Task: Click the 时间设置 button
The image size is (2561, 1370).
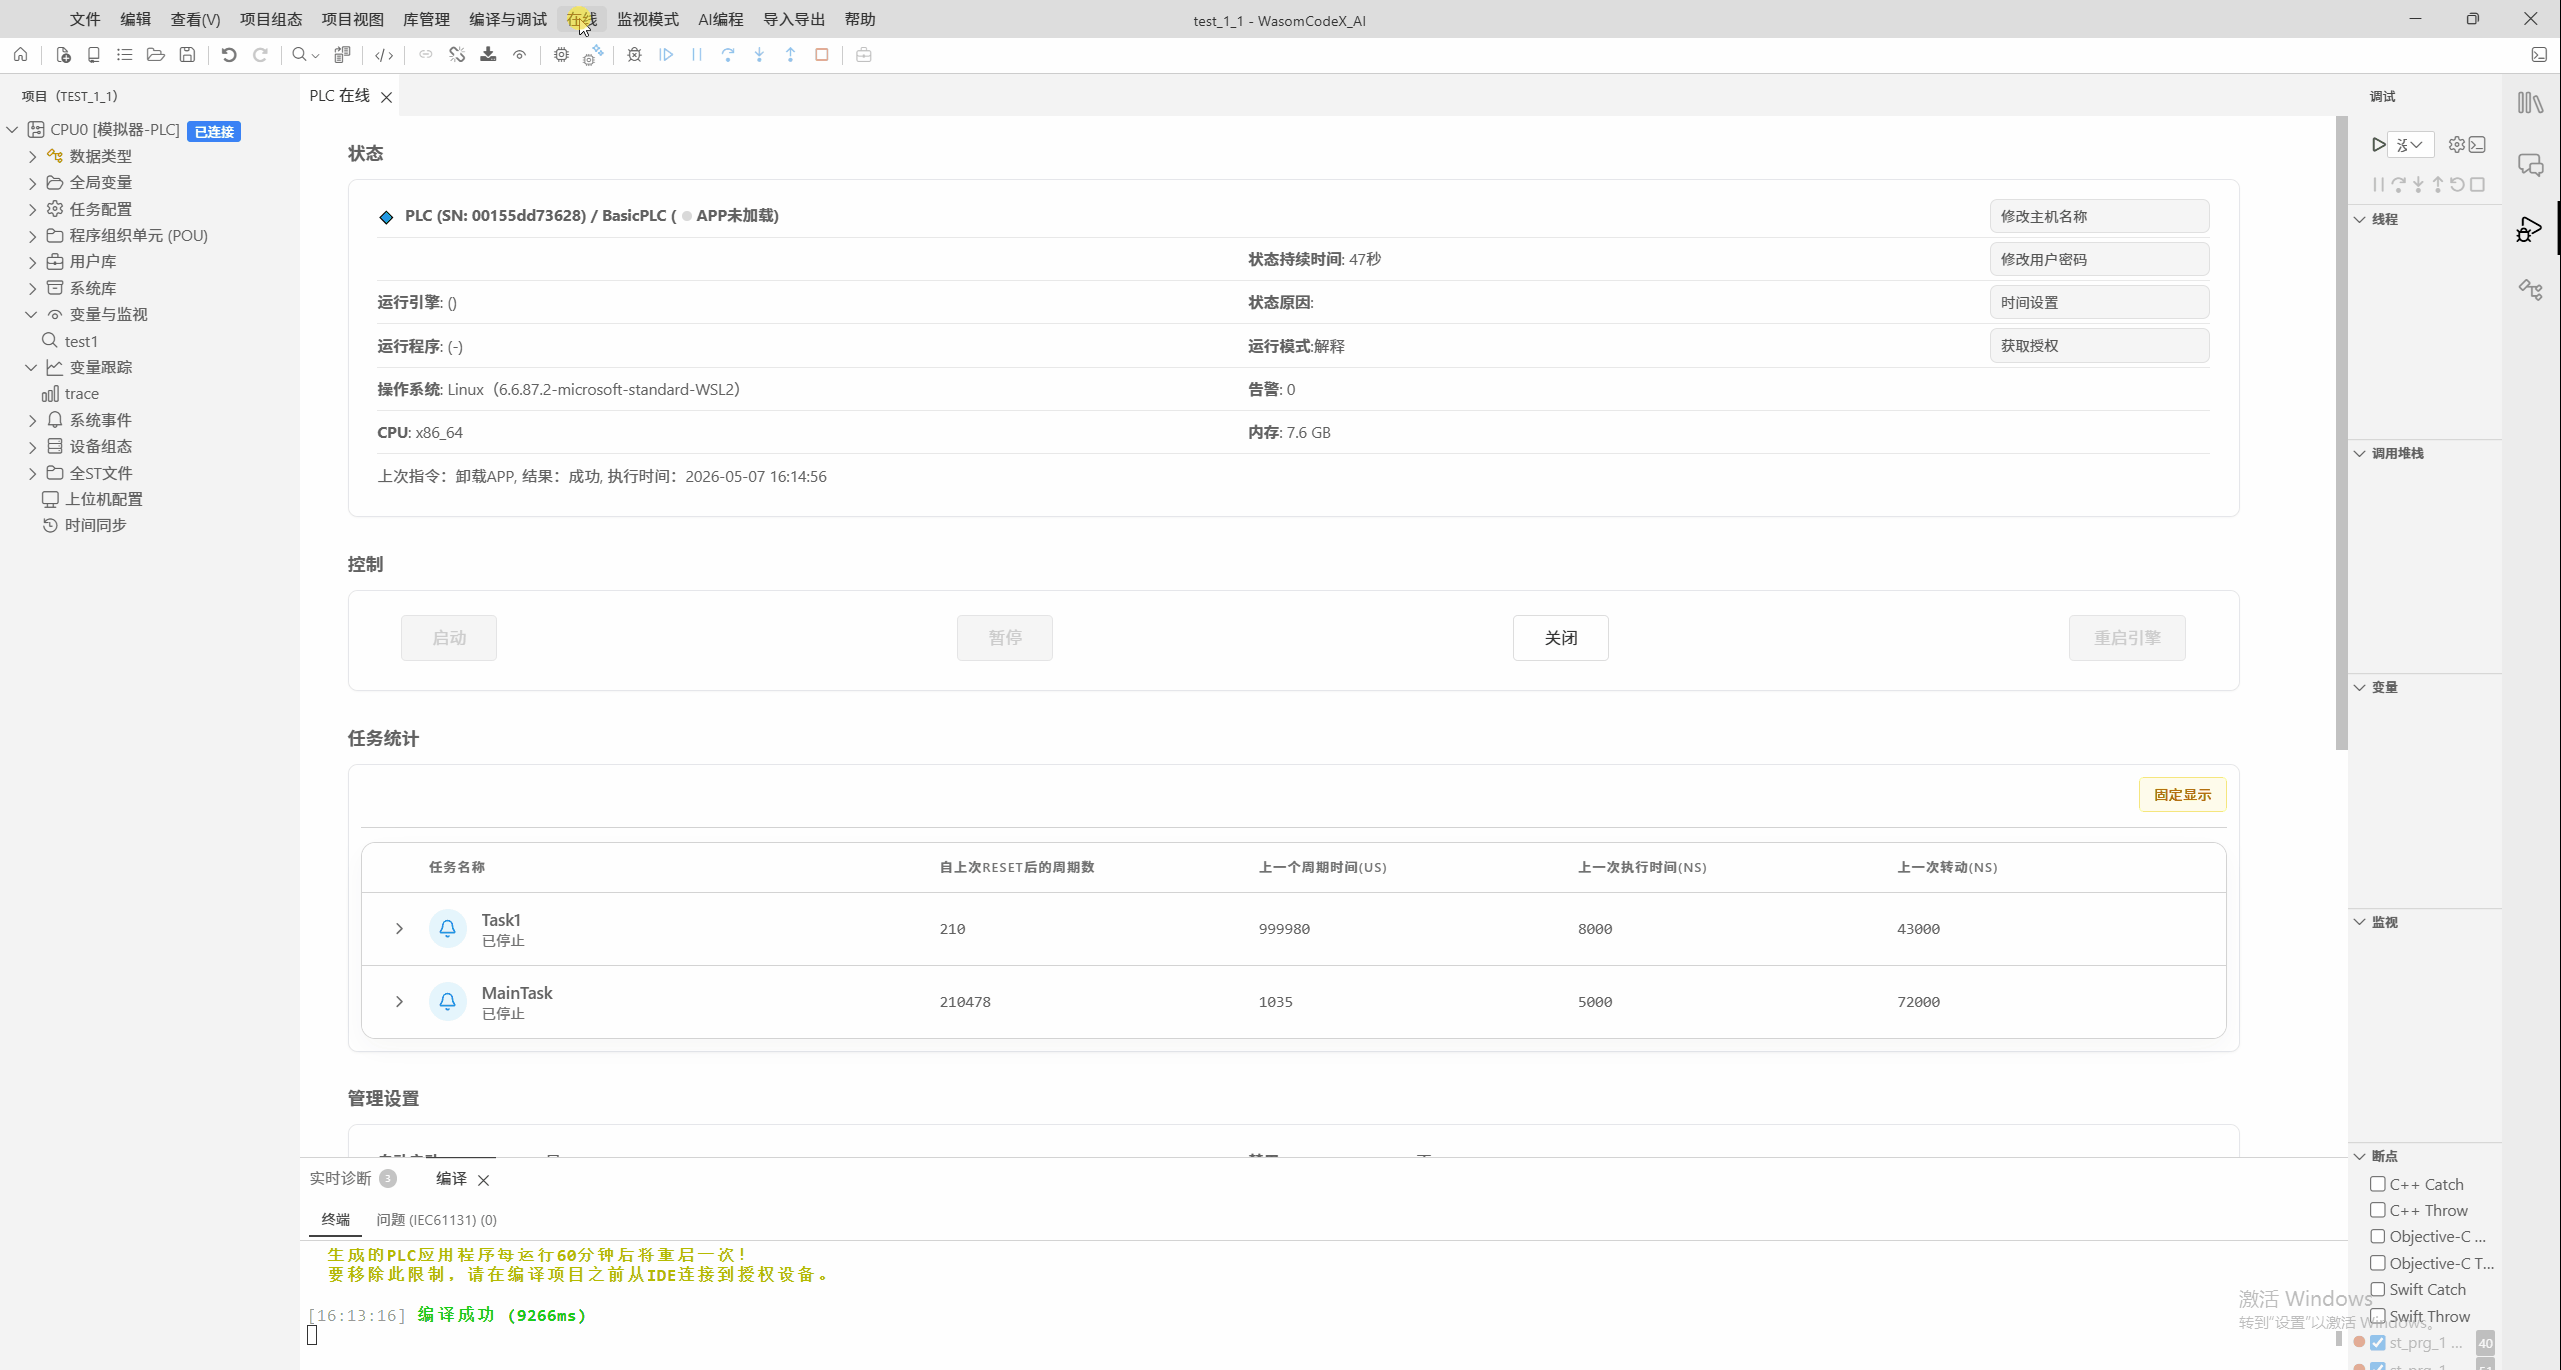Action: [x=2099, y=302]
